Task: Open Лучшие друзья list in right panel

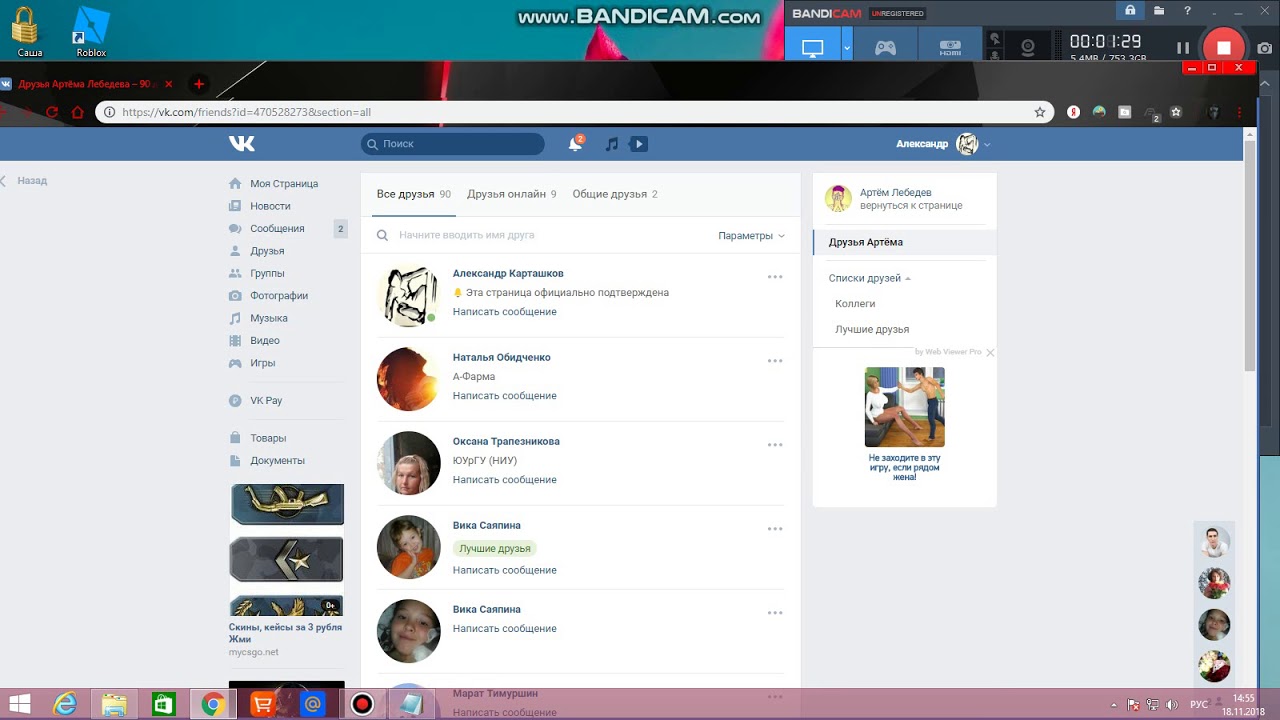Action: click(x=872, y=329)
